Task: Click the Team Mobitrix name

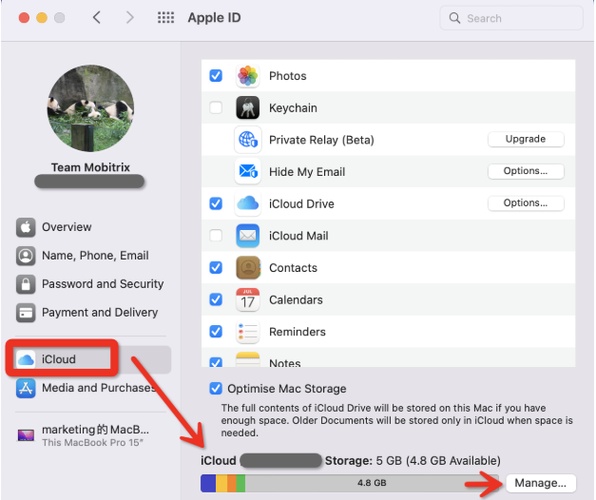Action: (90, 167)
